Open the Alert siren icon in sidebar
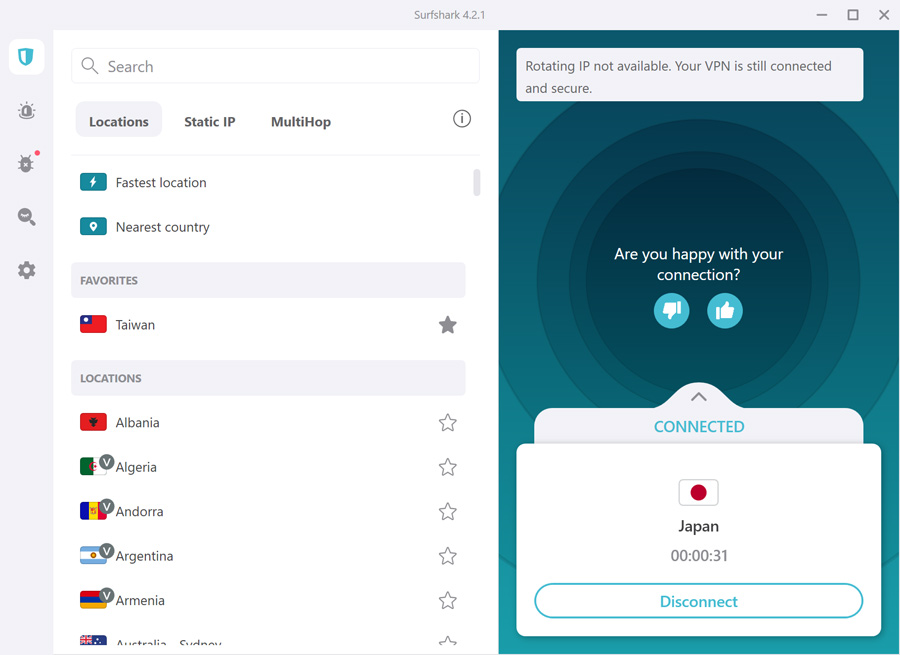Screen dimensions: 900x655 26,110
